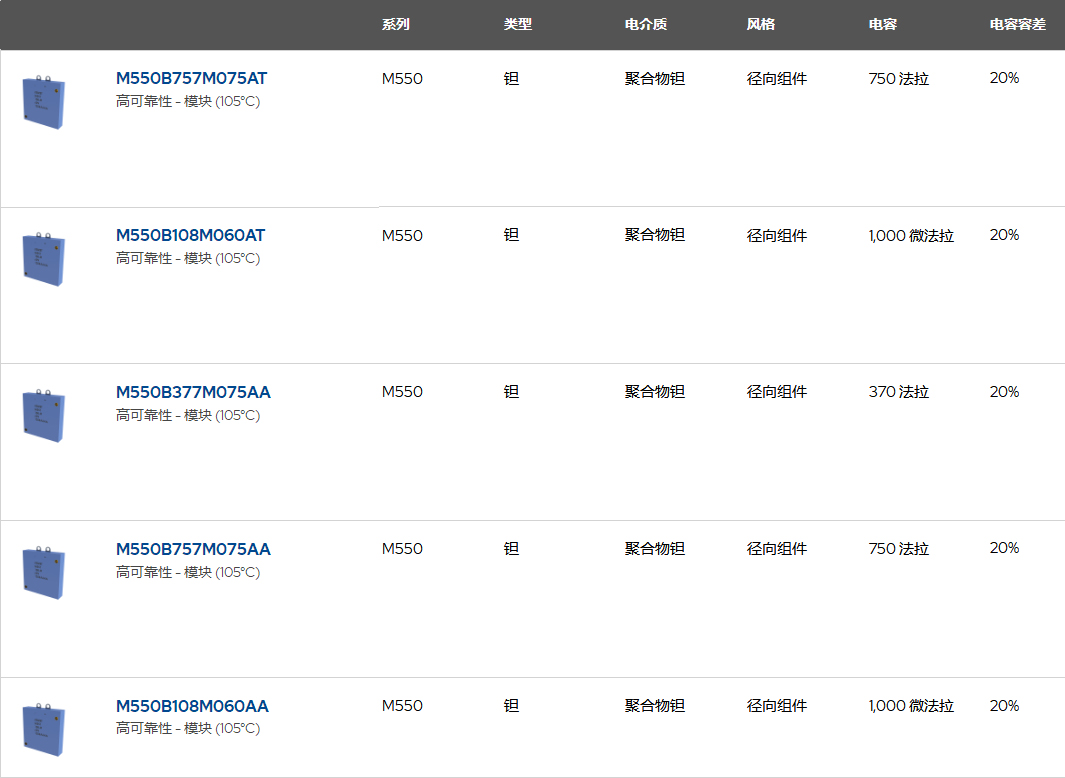Open the M550B108M060AA product link
This screenshot has width=1065, height=778.
[192, 706]
